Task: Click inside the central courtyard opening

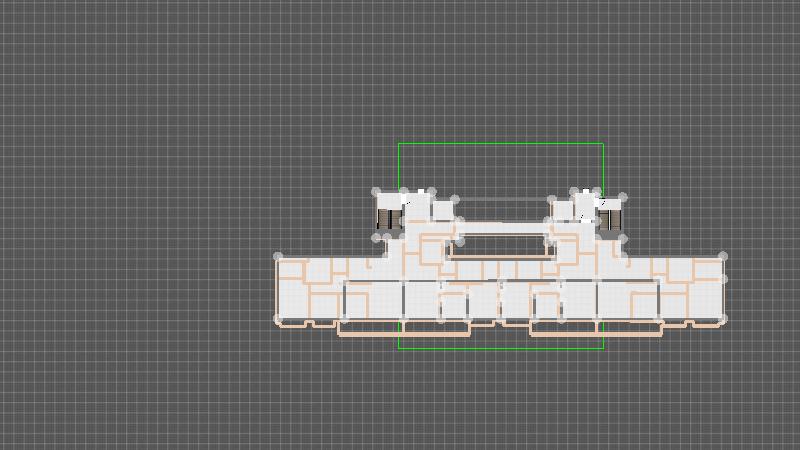Action: 500,243
